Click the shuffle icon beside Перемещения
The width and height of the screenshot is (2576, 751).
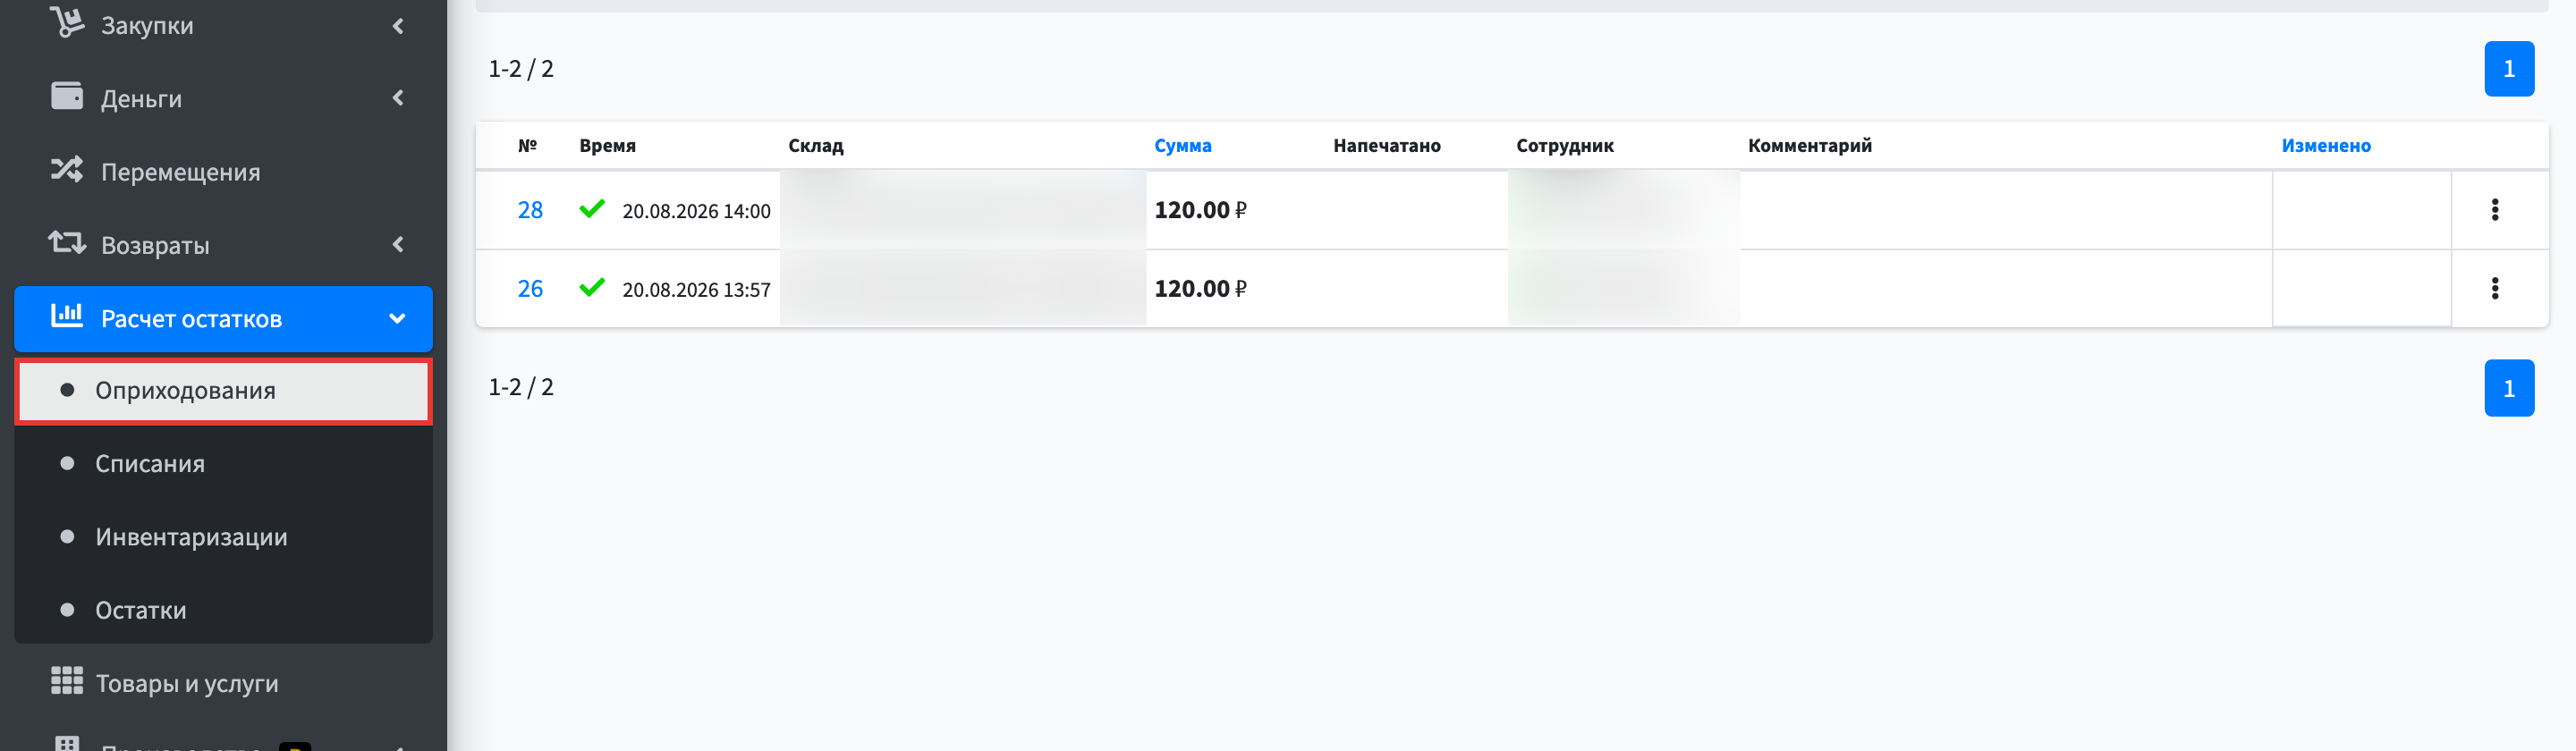[x=67, y=169]
